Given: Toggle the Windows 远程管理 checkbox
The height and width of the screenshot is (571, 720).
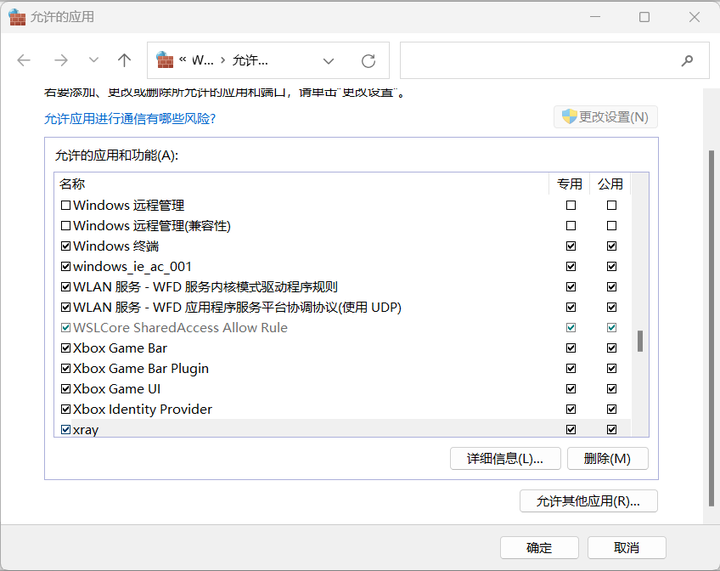Looking at the screenshot, I should (66, 205).
